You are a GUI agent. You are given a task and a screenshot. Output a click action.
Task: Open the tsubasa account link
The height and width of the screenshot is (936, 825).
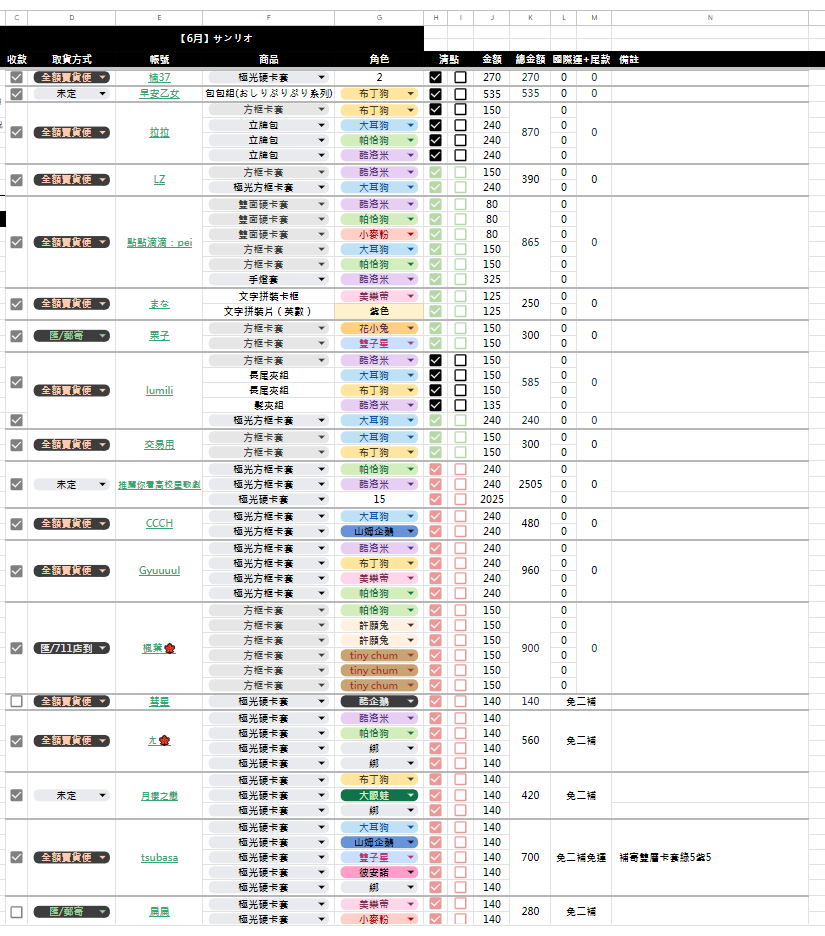(x=159, y=858)
